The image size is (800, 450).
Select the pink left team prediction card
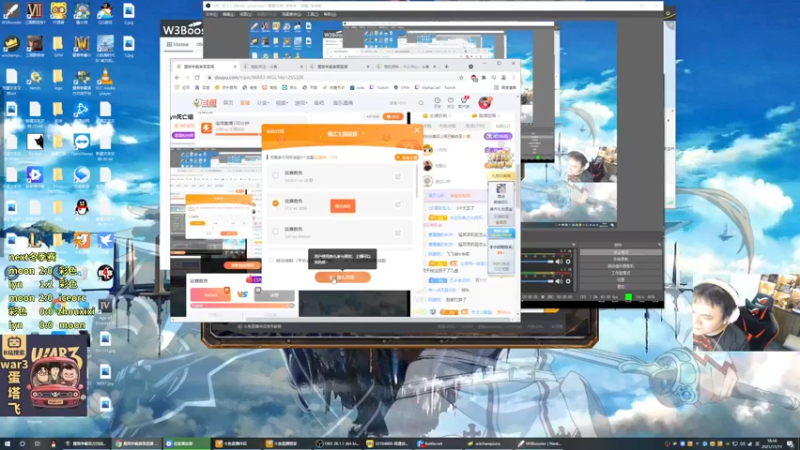[211, 295]
